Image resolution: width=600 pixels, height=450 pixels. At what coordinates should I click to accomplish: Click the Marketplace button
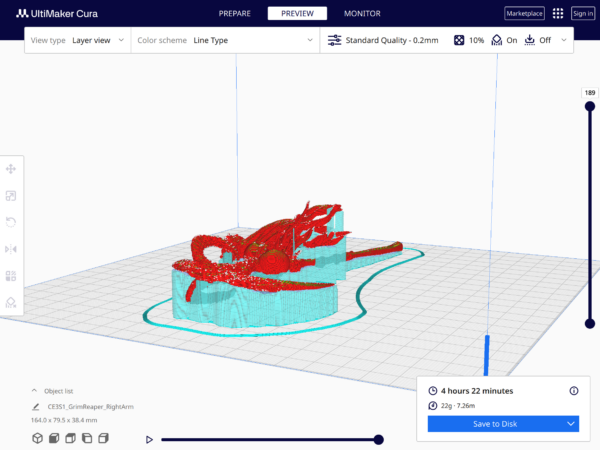tap(525, 14)
